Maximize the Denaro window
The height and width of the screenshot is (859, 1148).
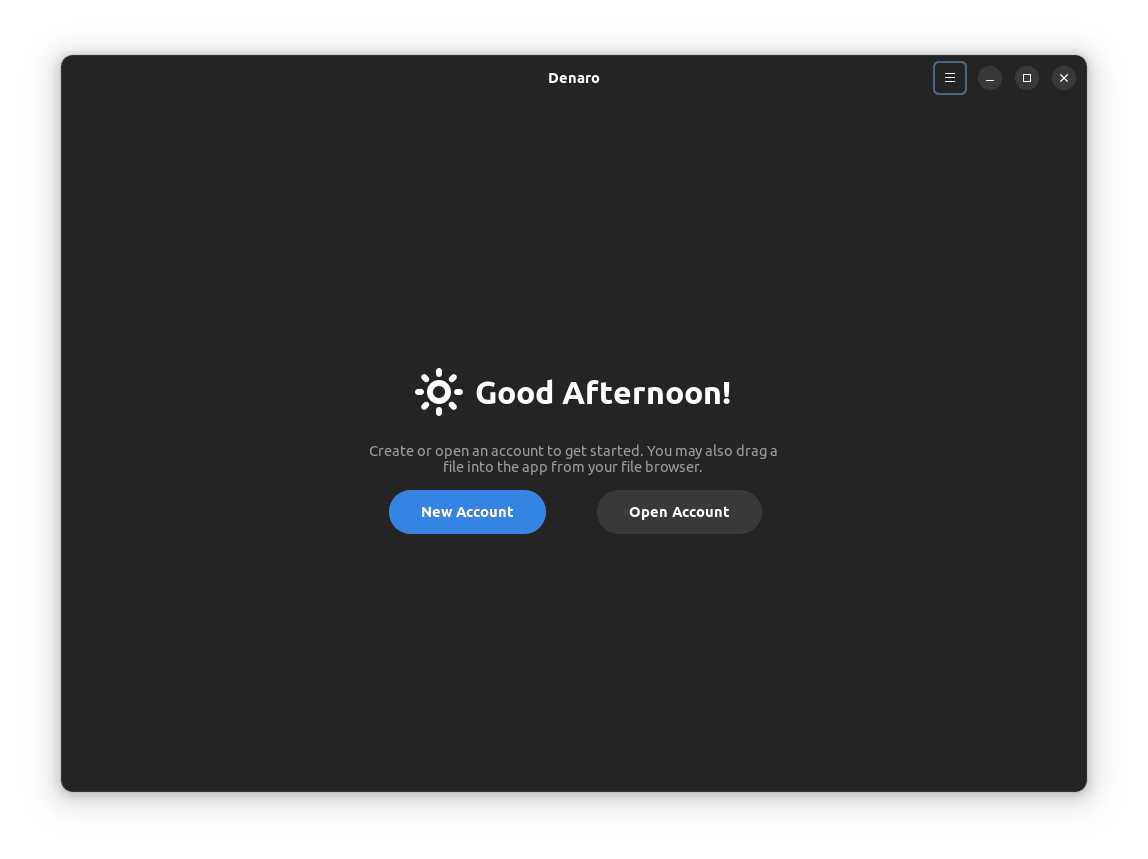1026,78
